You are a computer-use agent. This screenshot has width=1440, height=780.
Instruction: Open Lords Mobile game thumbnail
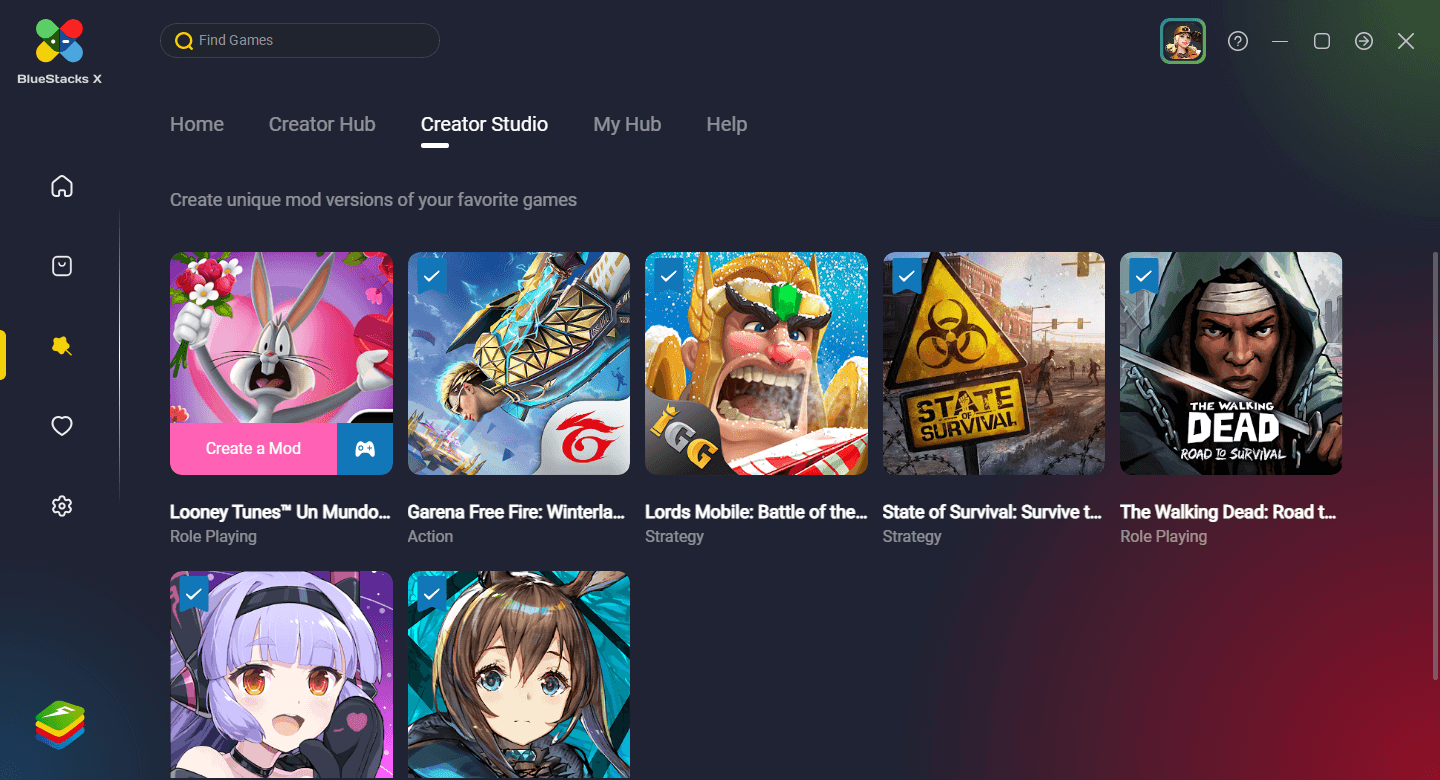point(756,363)
